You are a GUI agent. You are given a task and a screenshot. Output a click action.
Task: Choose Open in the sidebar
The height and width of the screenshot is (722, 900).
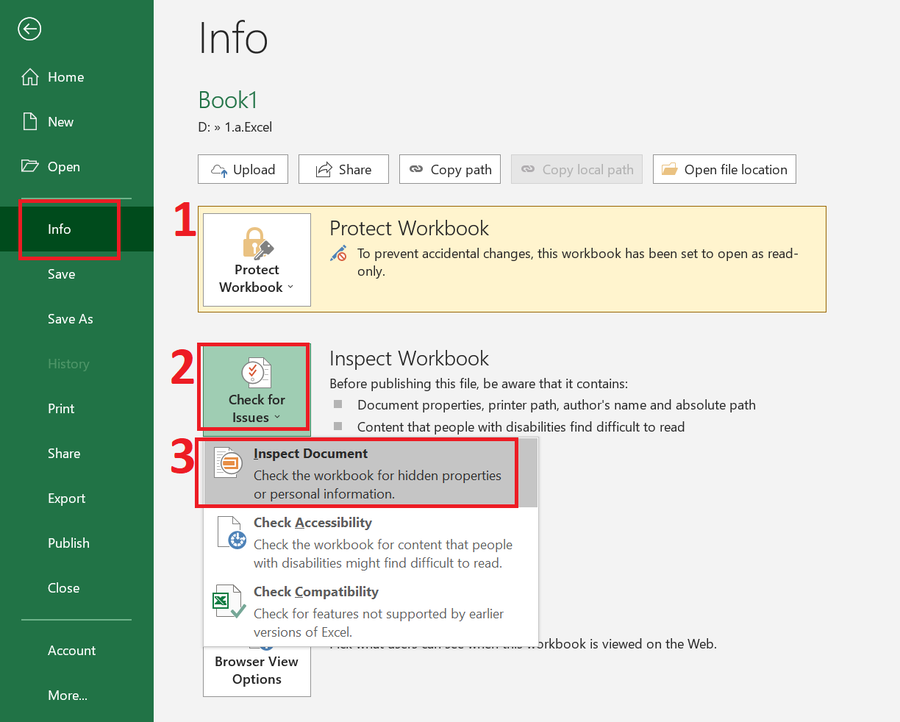[77, 166]
